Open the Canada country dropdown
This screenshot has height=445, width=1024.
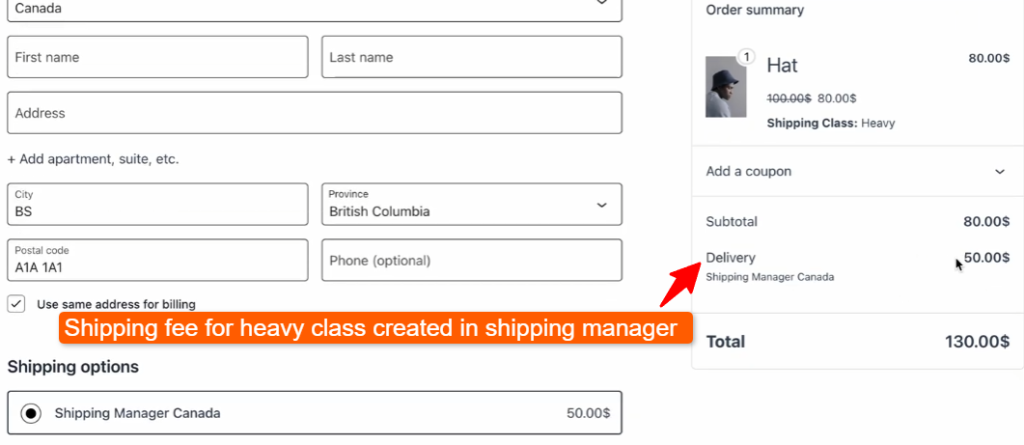pyautogui.click(x=314, y=8)
